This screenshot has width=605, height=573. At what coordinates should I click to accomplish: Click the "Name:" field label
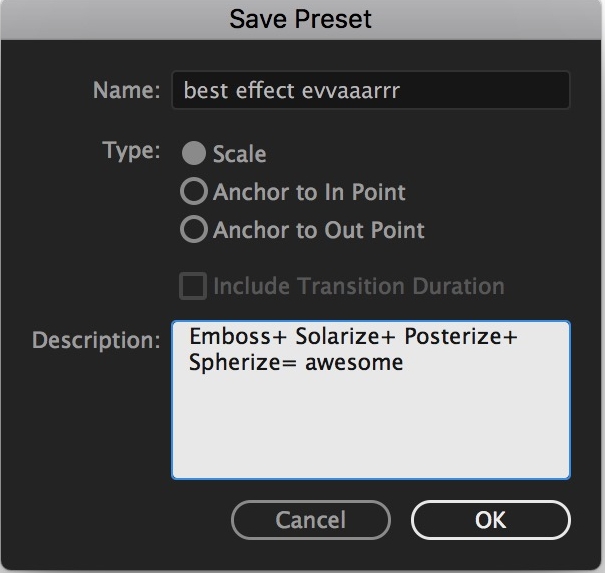pyautogui.click(x=127, y=90)
